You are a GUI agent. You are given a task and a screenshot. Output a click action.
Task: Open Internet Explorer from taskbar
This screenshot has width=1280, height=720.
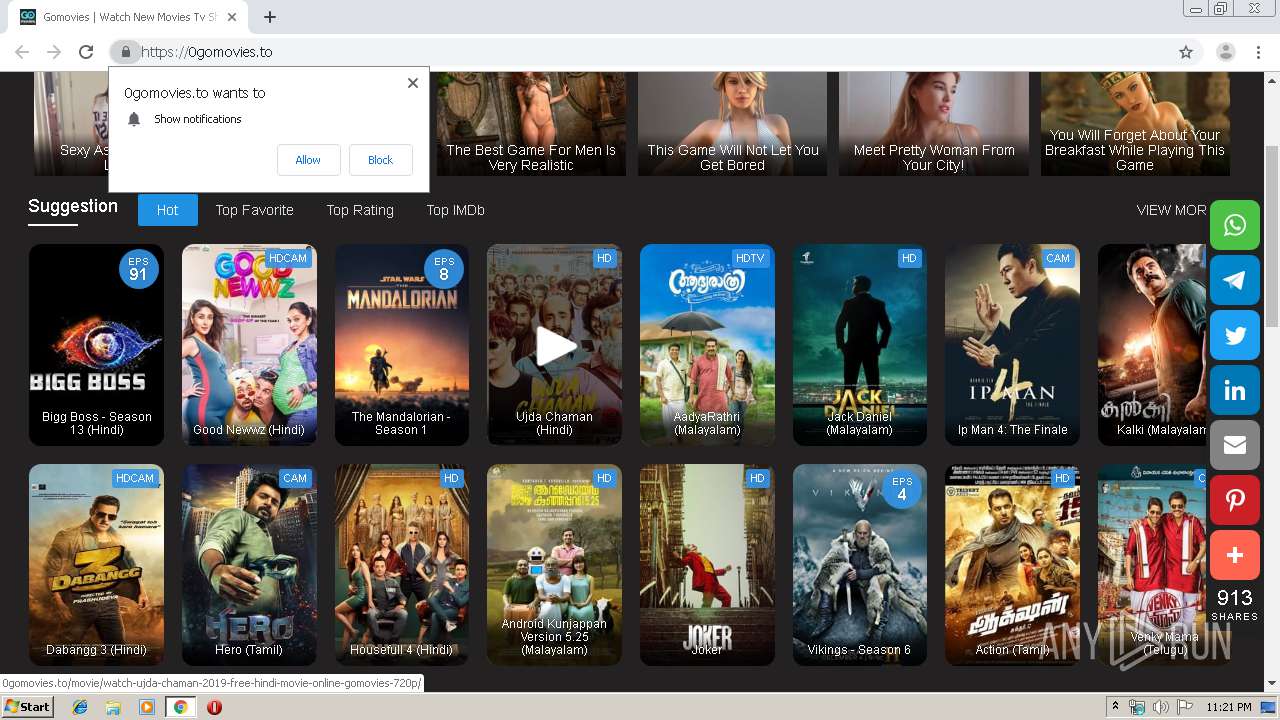pyautogui.click(x=80, y=707)
